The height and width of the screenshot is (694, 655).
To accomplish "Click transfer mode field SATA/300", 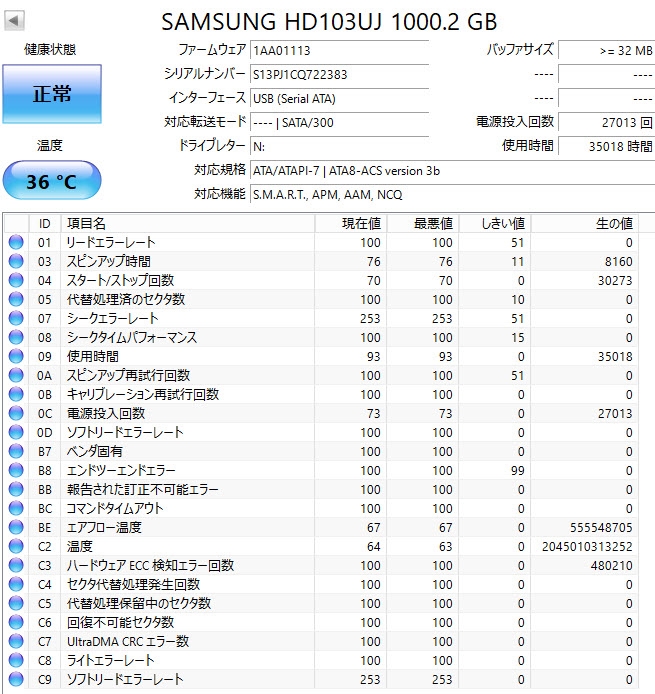I will pyautogui.click(x=339, y=122).
